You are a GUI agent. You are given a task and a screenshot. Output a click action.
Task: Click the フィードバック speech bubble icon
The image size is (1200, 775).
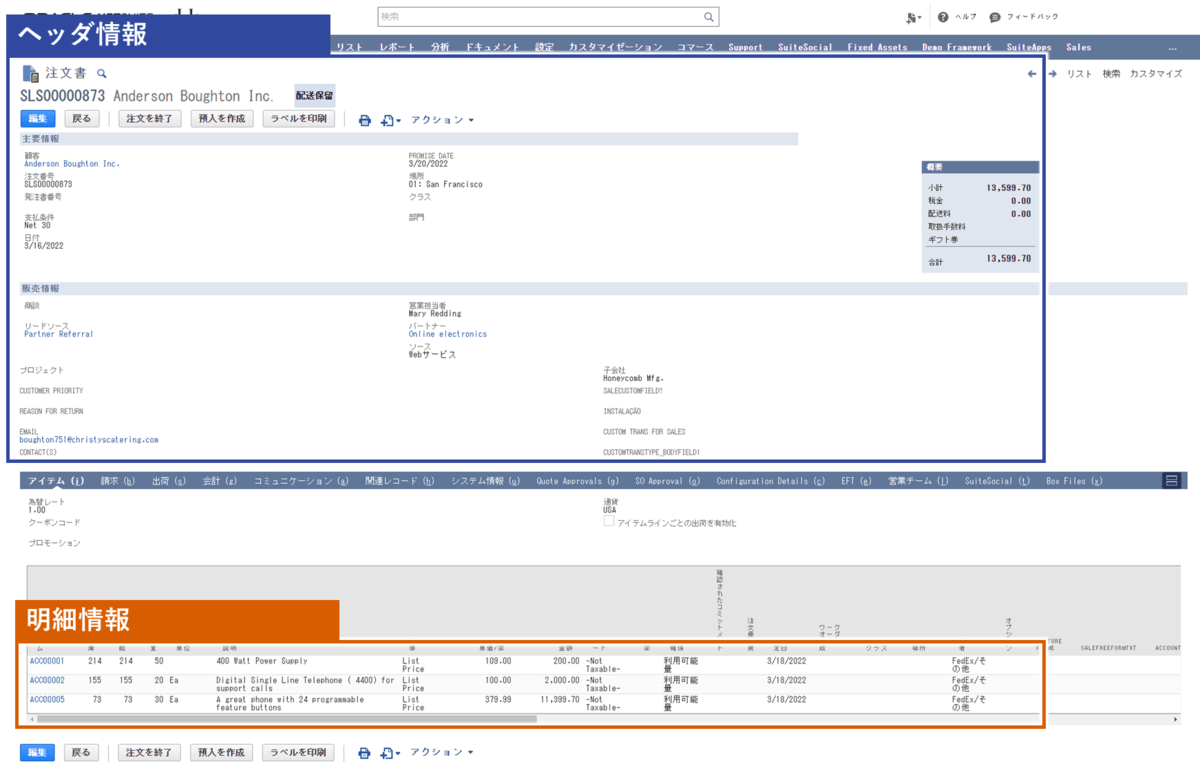[995, 17]
